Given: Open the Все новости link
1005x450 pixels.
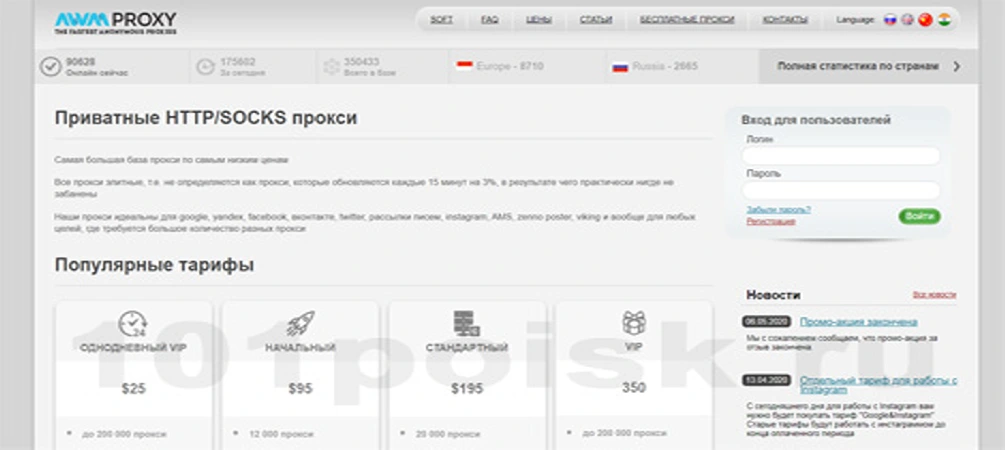Looking at the screenshot, I should (934, 295).
